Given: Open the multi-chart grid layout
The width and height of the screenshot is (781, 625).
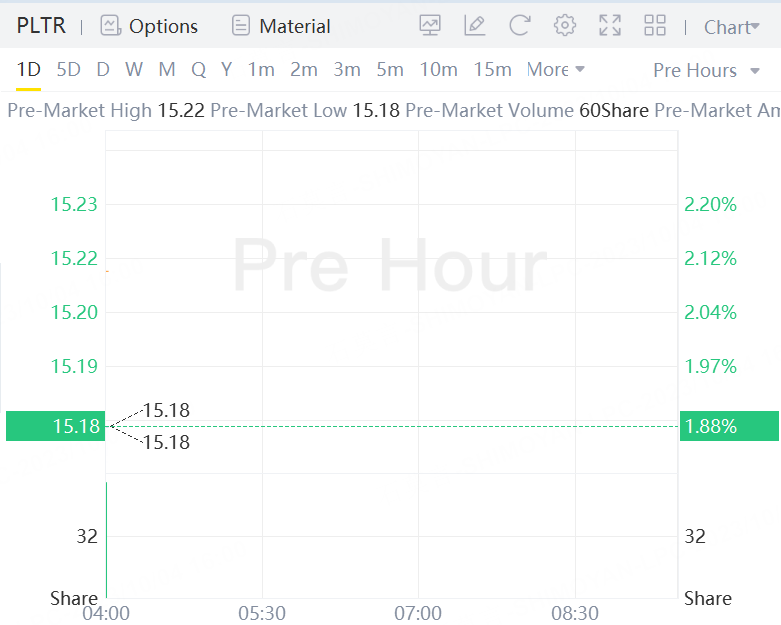Looking at the screenshot, I should [655, 26].
